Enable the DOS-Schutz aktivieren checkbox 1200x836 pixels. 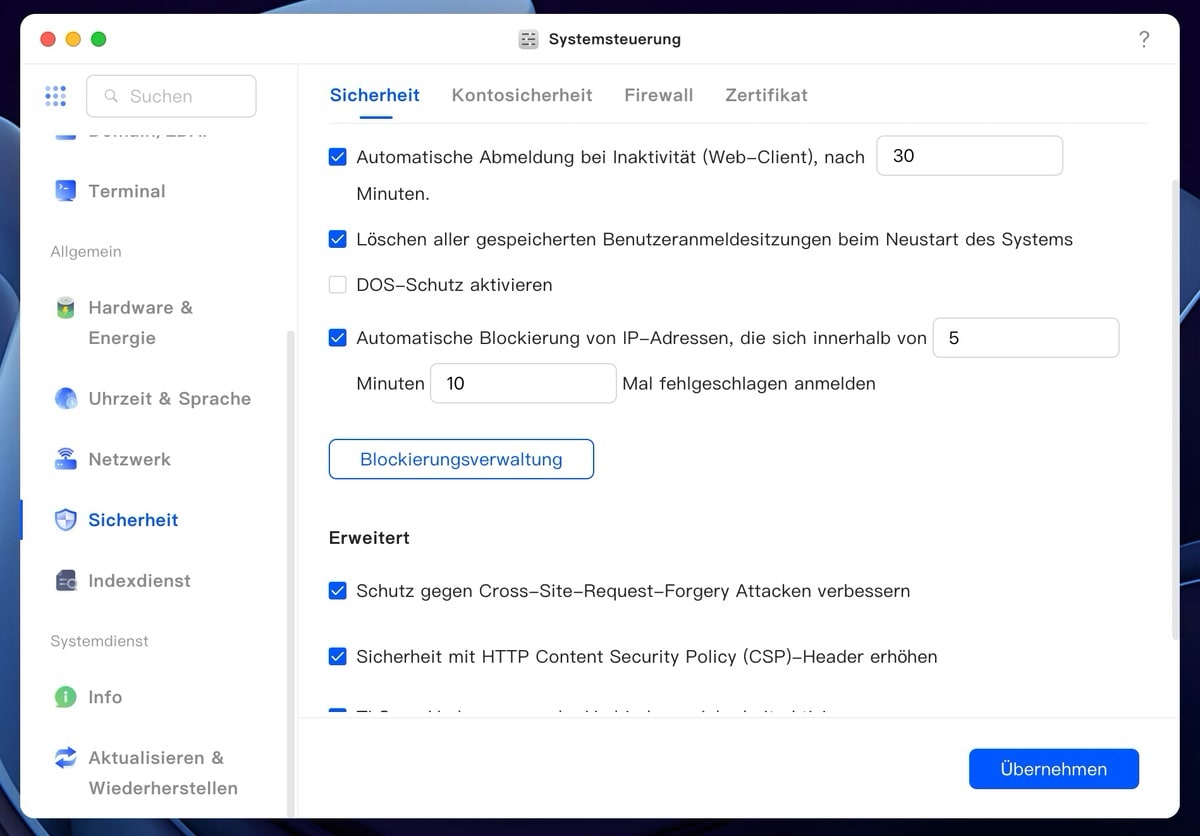[338, 285]
